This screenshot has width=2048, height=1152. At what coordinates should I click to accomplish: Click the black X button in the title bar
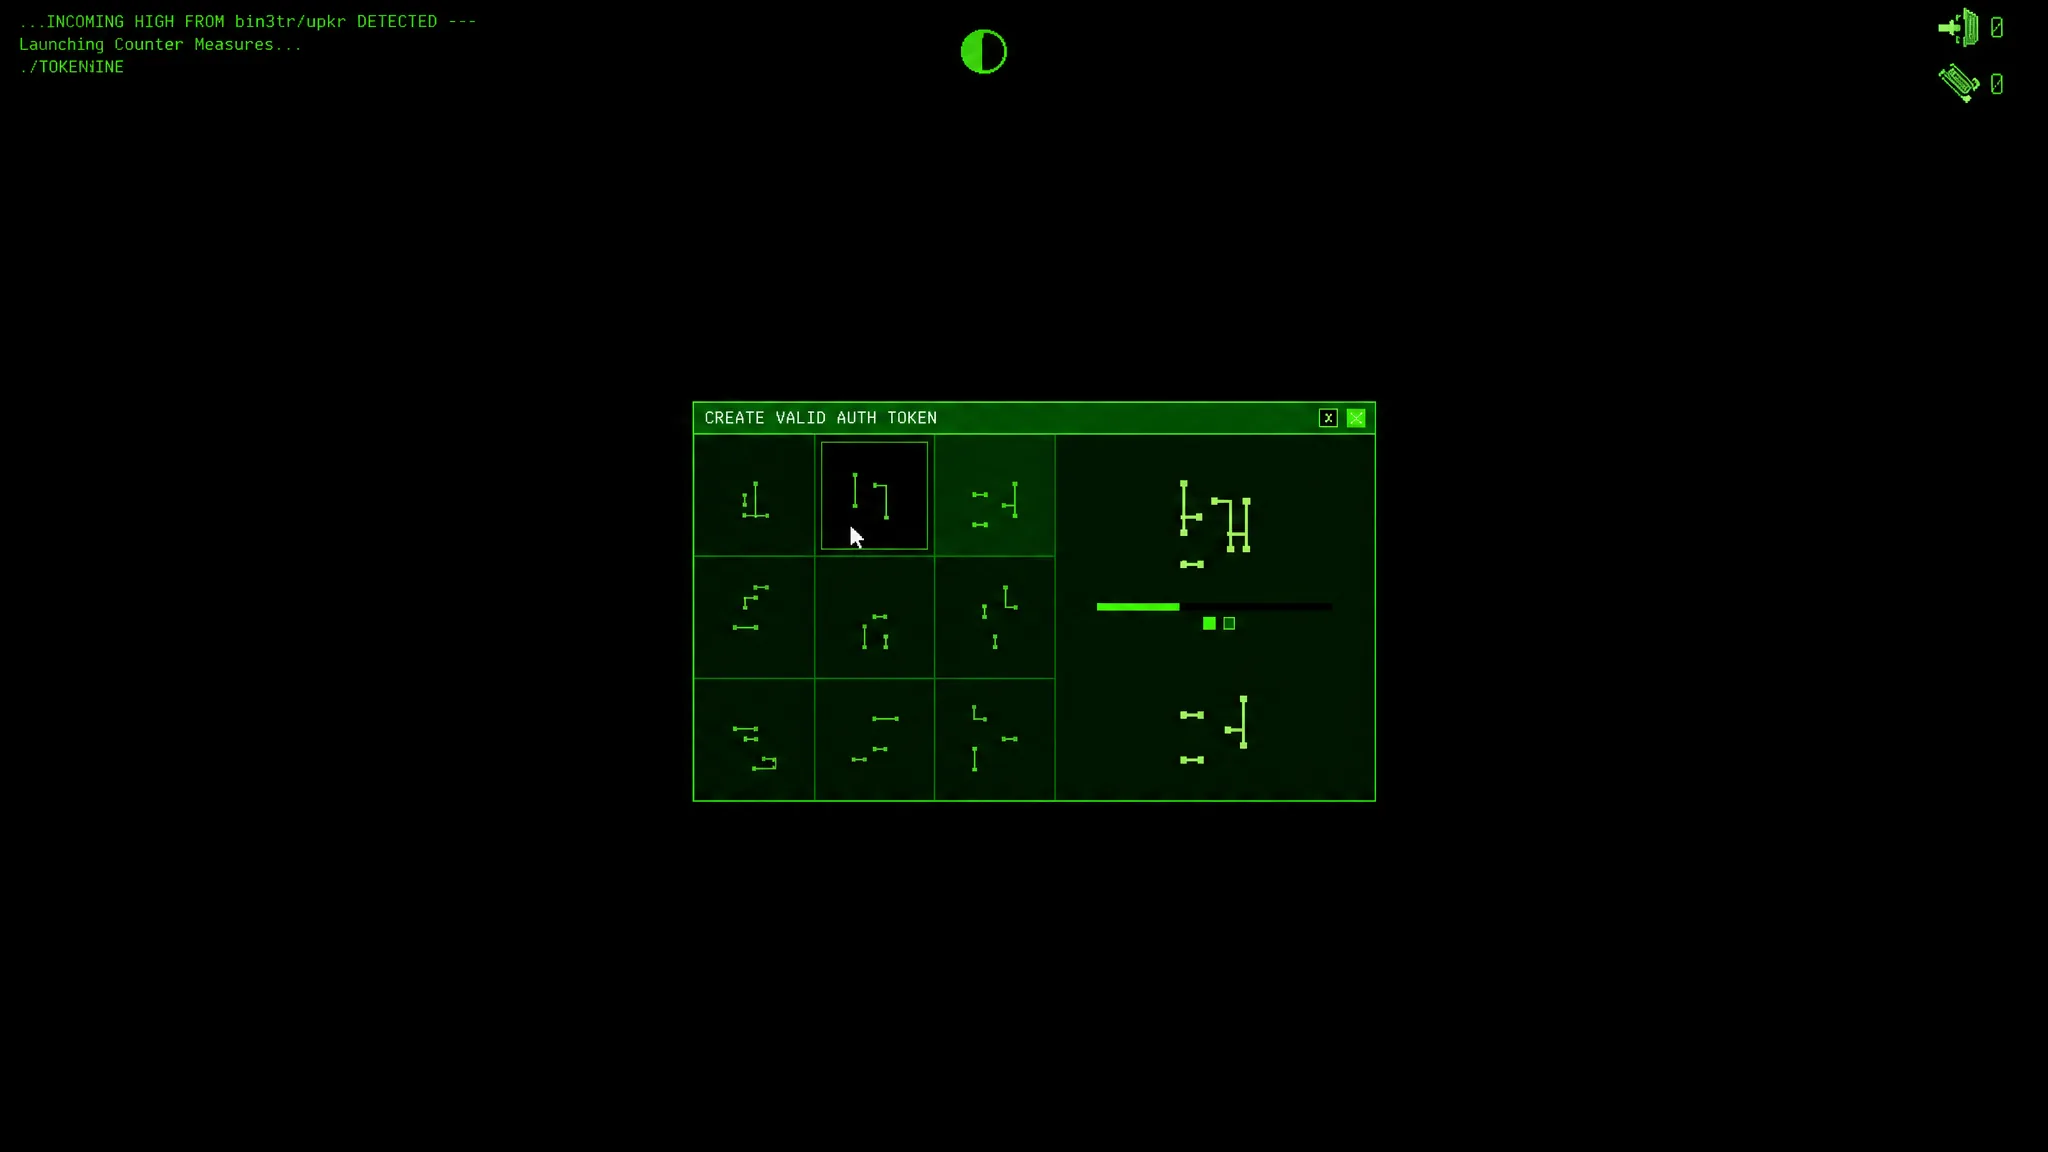tap(1328, 418)
